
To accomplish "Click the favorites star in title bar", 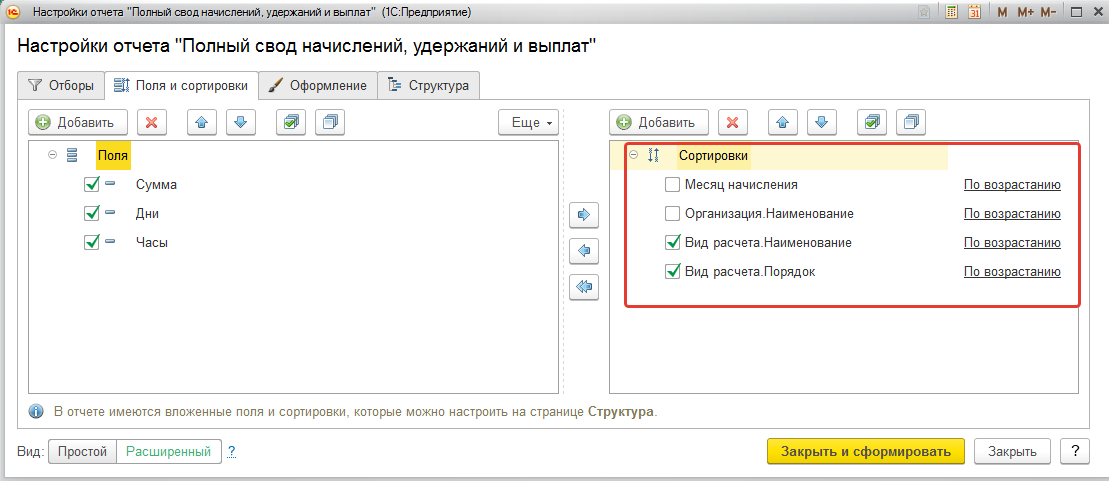I will pyautogui.click(x=924, y=12).
